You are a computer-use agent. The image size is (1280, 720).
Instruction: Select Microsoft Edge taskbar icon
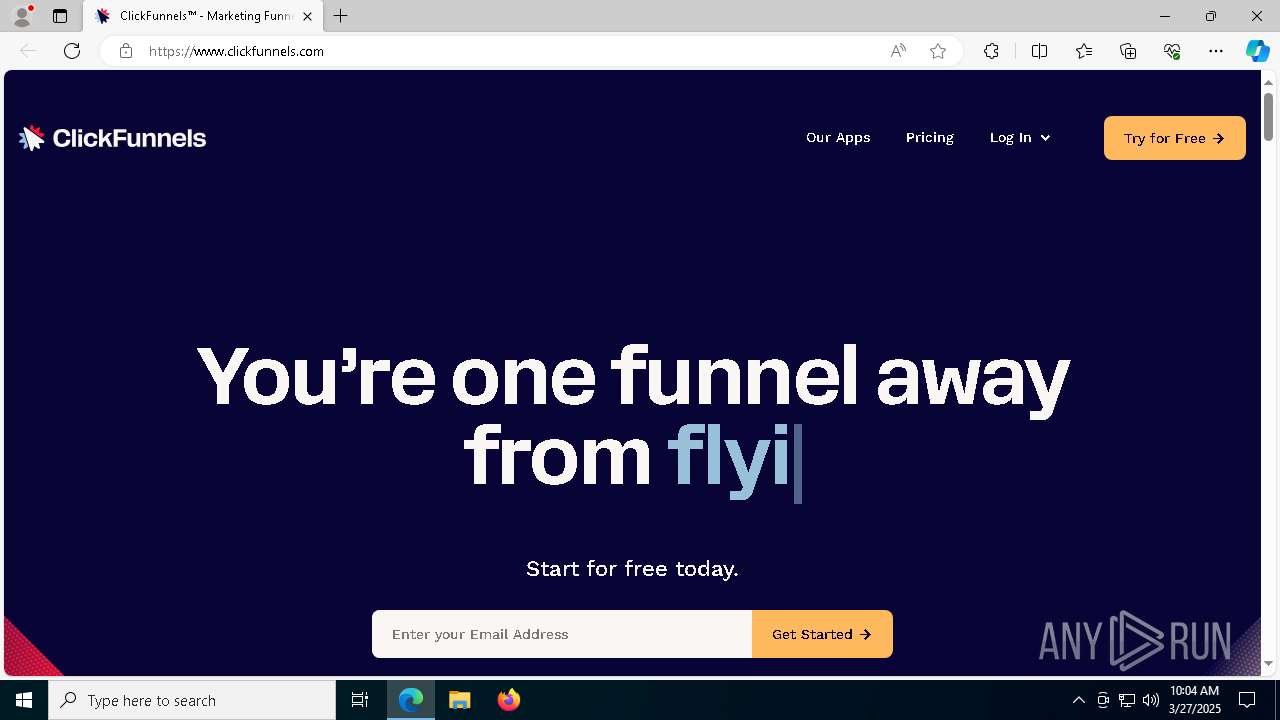point(411,700)
